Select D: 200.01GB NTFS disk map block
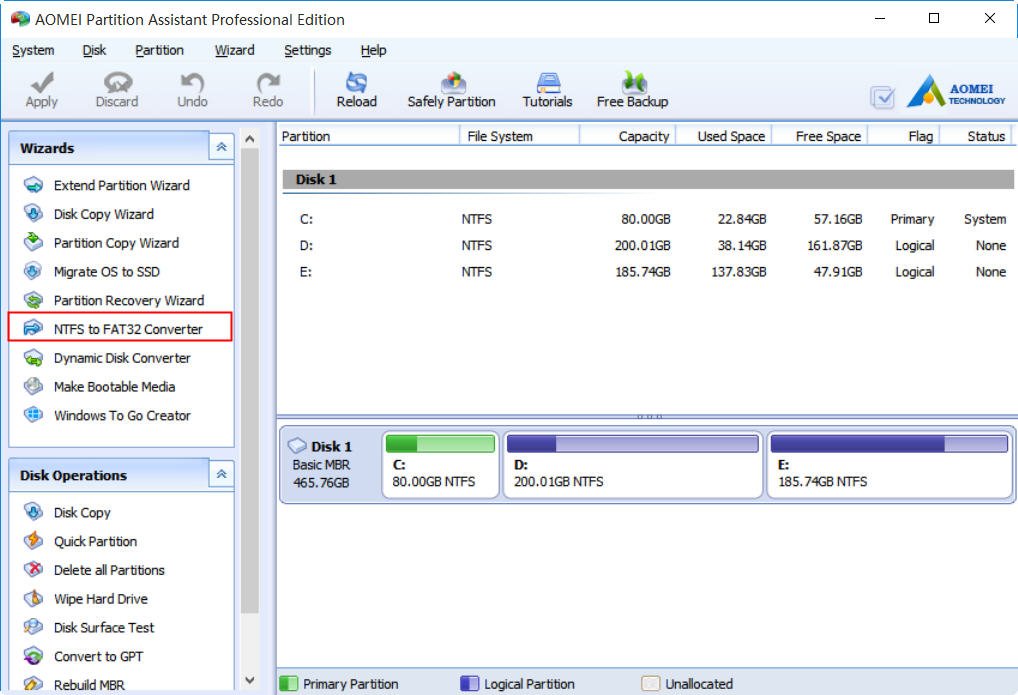The height and width of the screenshot is (695, 1018). pyautogui.click(x=632, y=464)
